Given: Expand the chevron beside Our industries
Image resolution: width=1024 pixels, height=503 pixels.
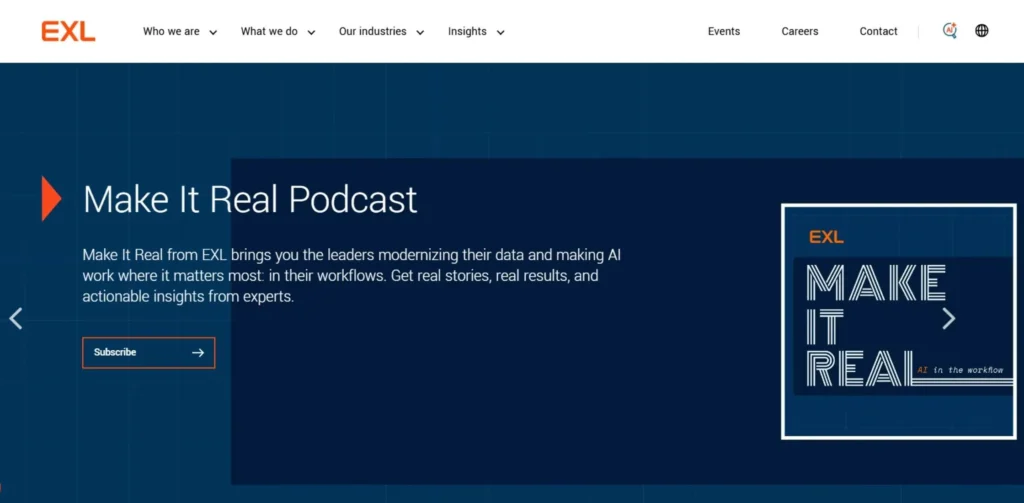Looking at the screenshot, I should (420, 32).
